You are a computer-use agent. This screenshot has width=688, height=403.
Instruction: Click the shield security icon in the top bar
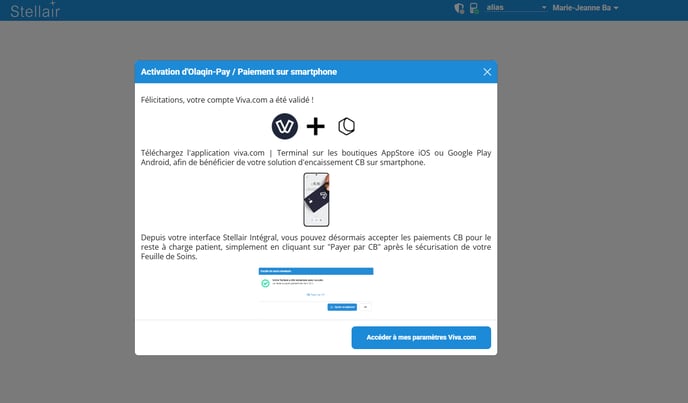tap(459, 8)
